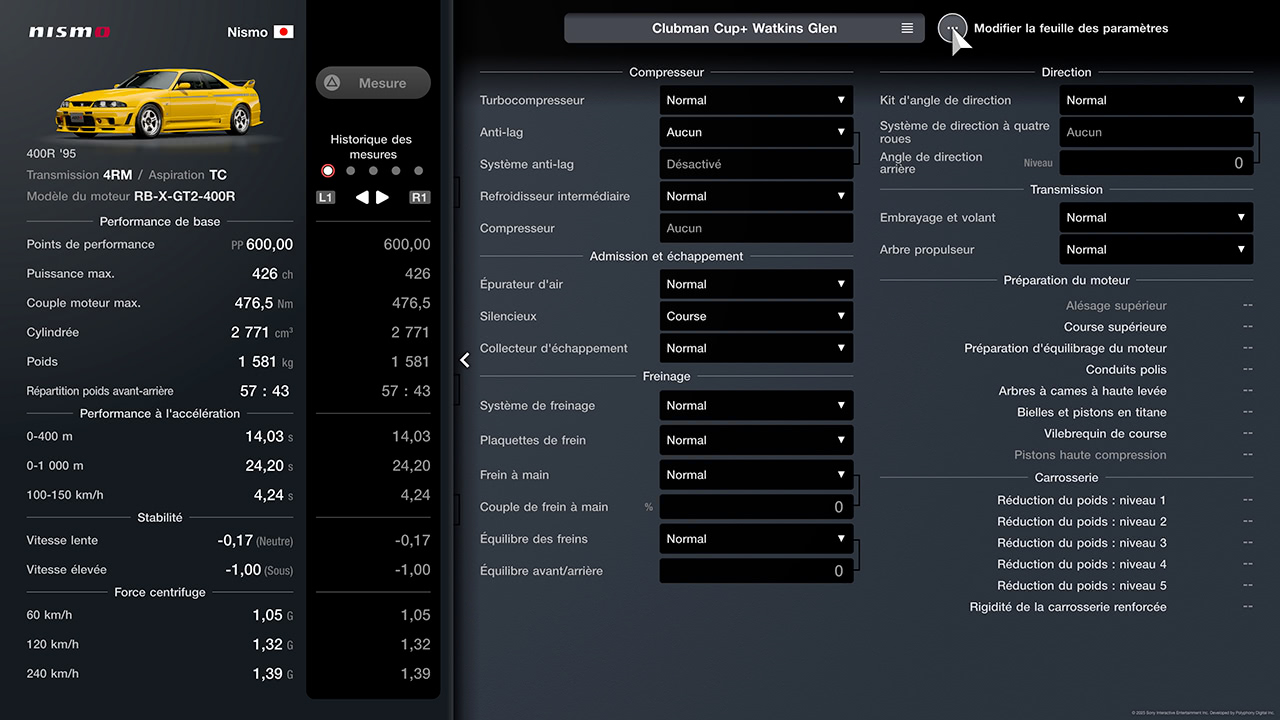Click the three-dots settings sheet options icon
Viewport: 1280px width, 720px height.
click(x=952, y=28)
